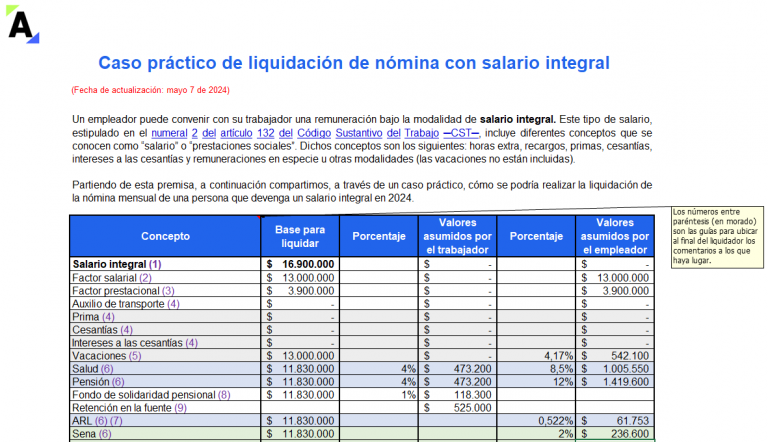Click the Actualícese "A" logo icon
This screenshot has height=442, width=768.
22,25
